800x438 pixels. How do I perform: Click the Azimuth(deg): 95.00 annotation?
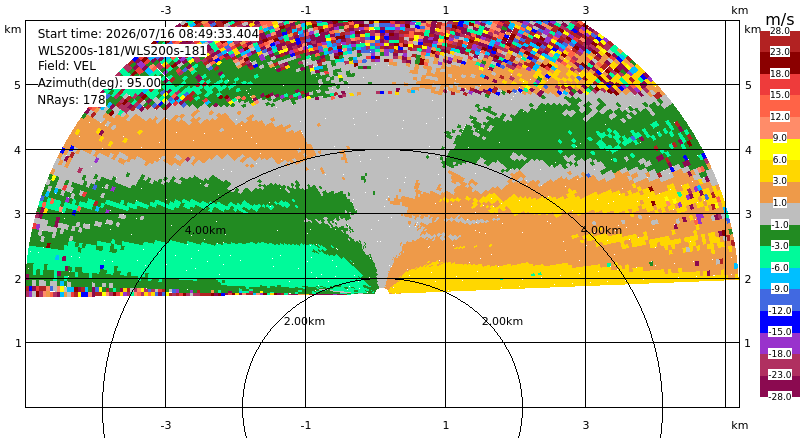(x=99, y=83)
